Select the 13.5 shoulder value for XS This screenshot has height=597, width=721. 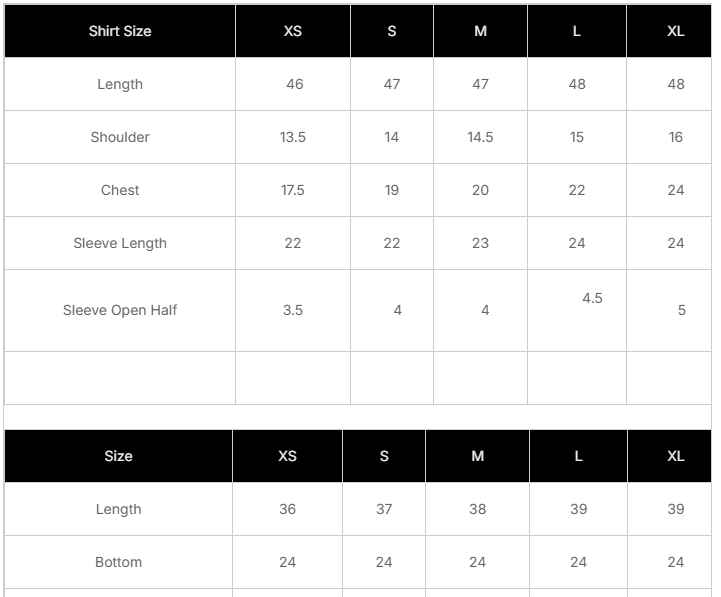point(293,137)
